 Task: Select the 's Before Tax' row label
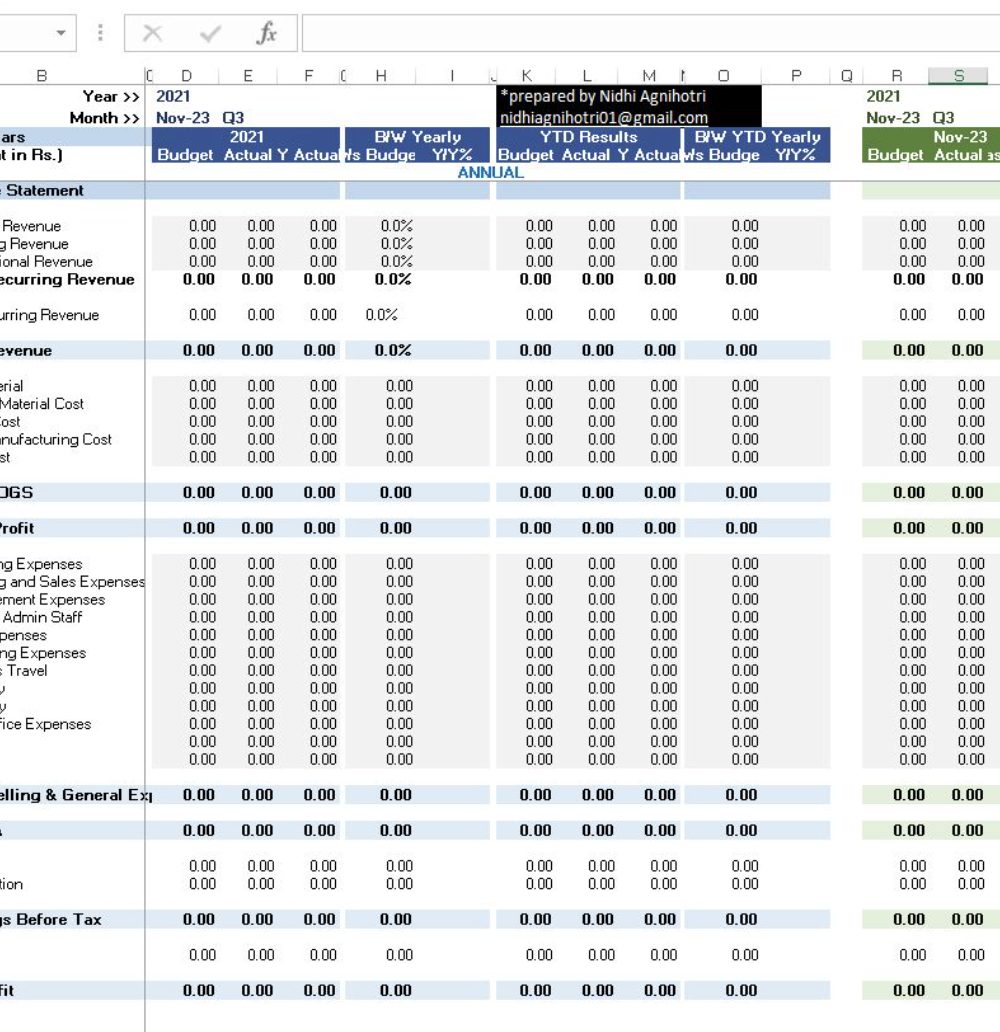tap(51, 919)
